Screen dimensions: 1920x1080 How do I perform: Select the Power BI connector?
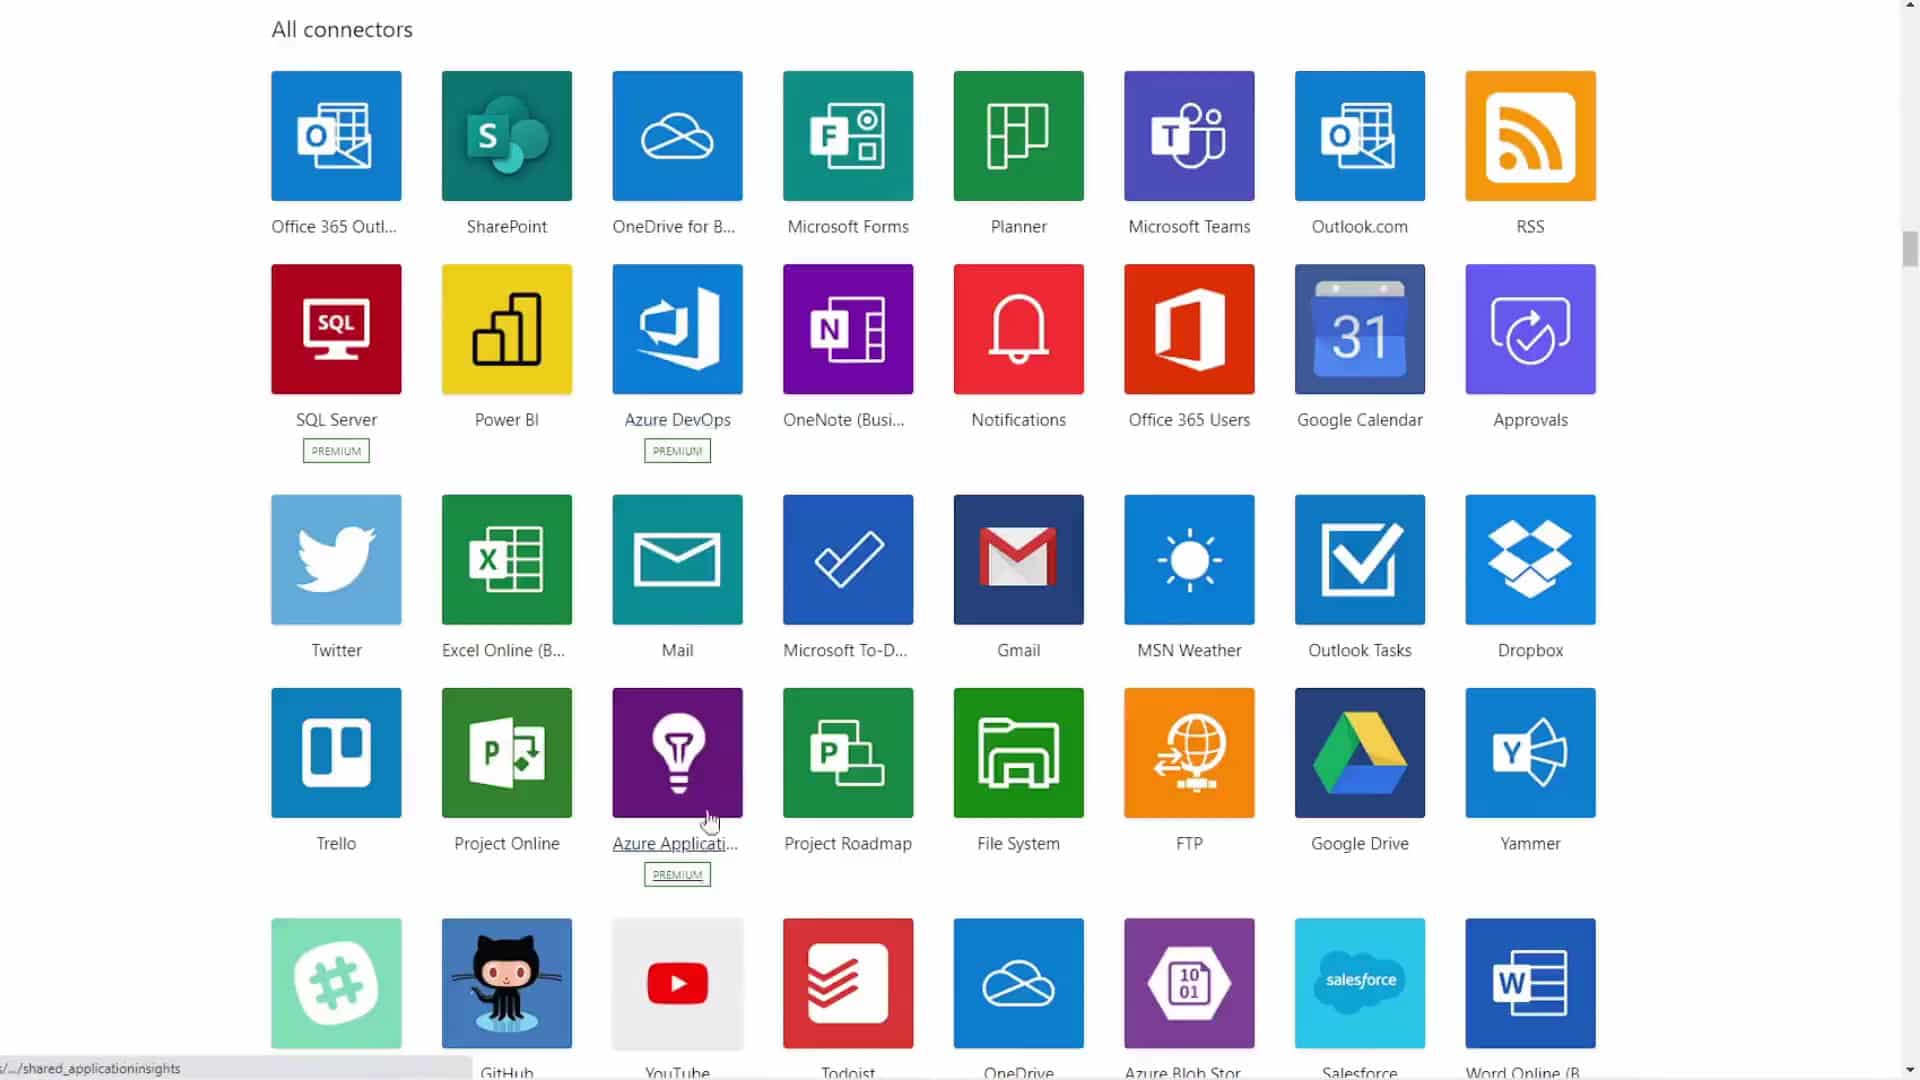[506, 328]
